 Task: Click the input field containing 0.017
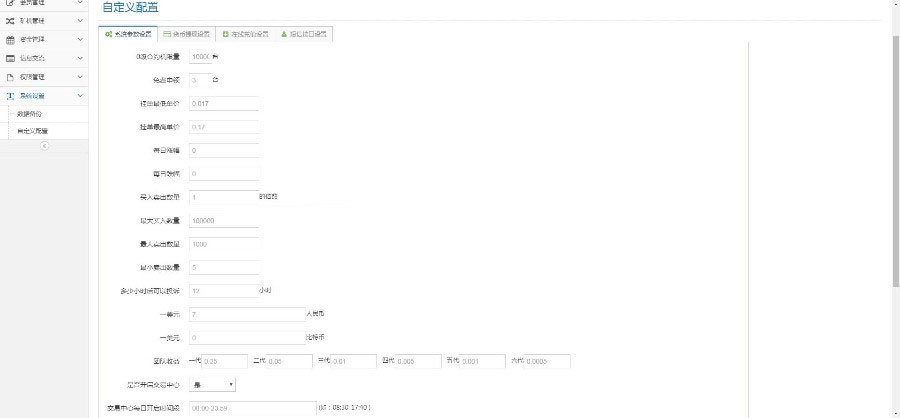point(222,103)
